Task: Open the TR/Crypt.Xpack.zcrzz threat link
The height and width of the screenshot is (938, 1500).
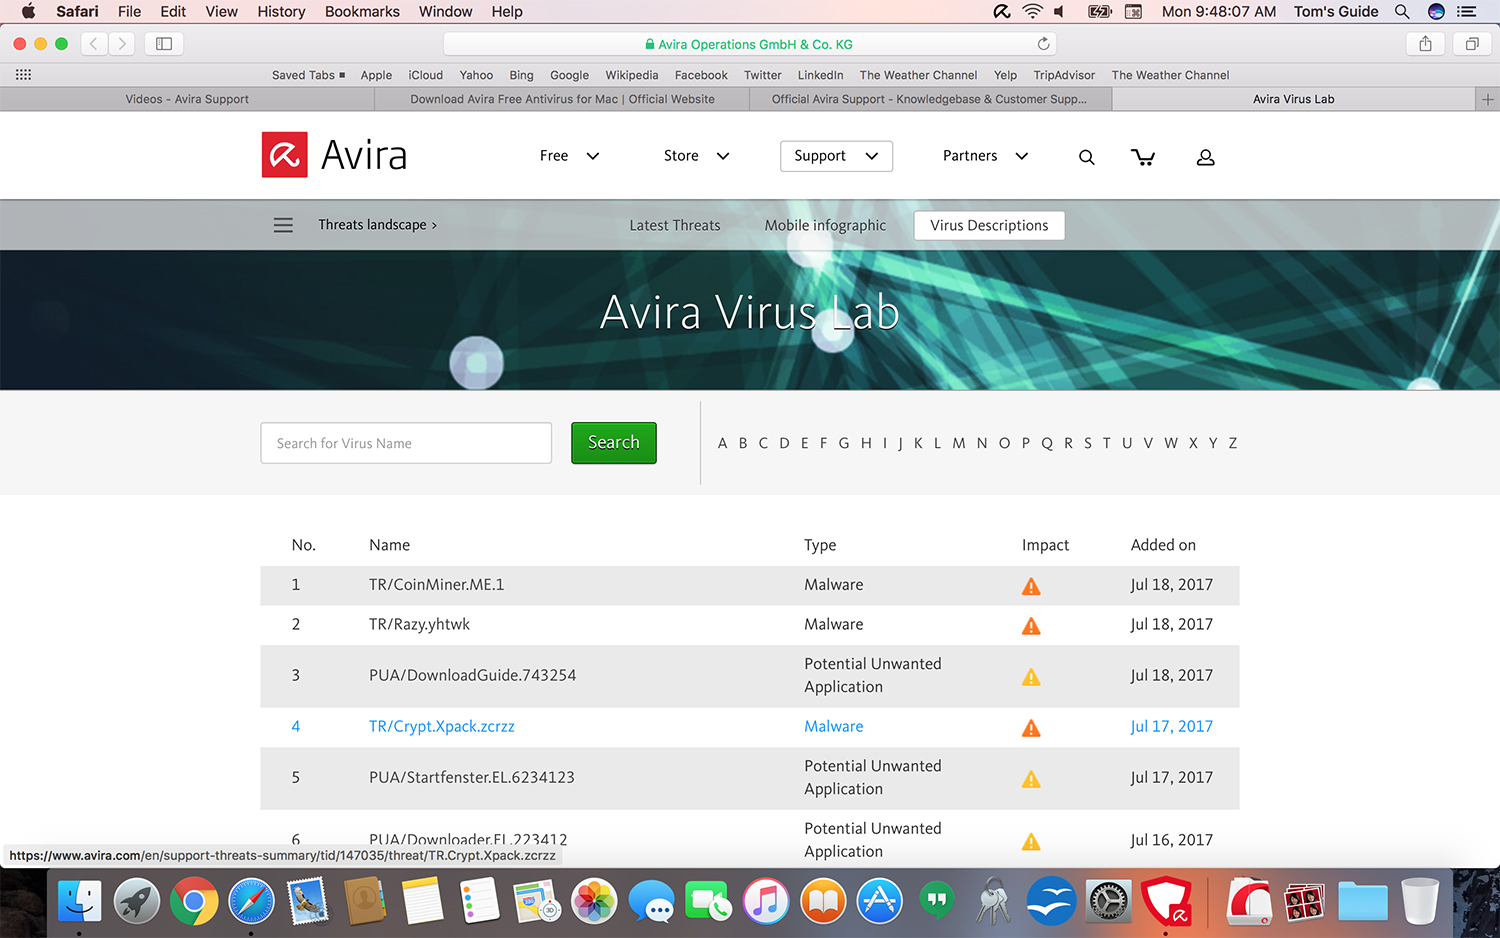Action: pyautogui.click(x=442, y=727)
